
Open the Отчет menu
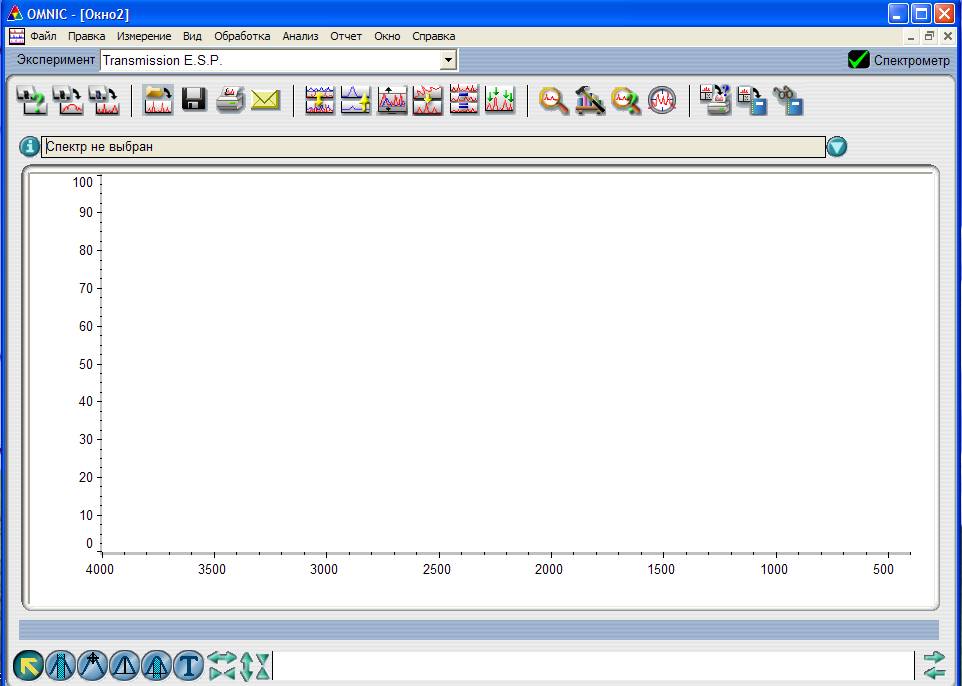point(346,36)
